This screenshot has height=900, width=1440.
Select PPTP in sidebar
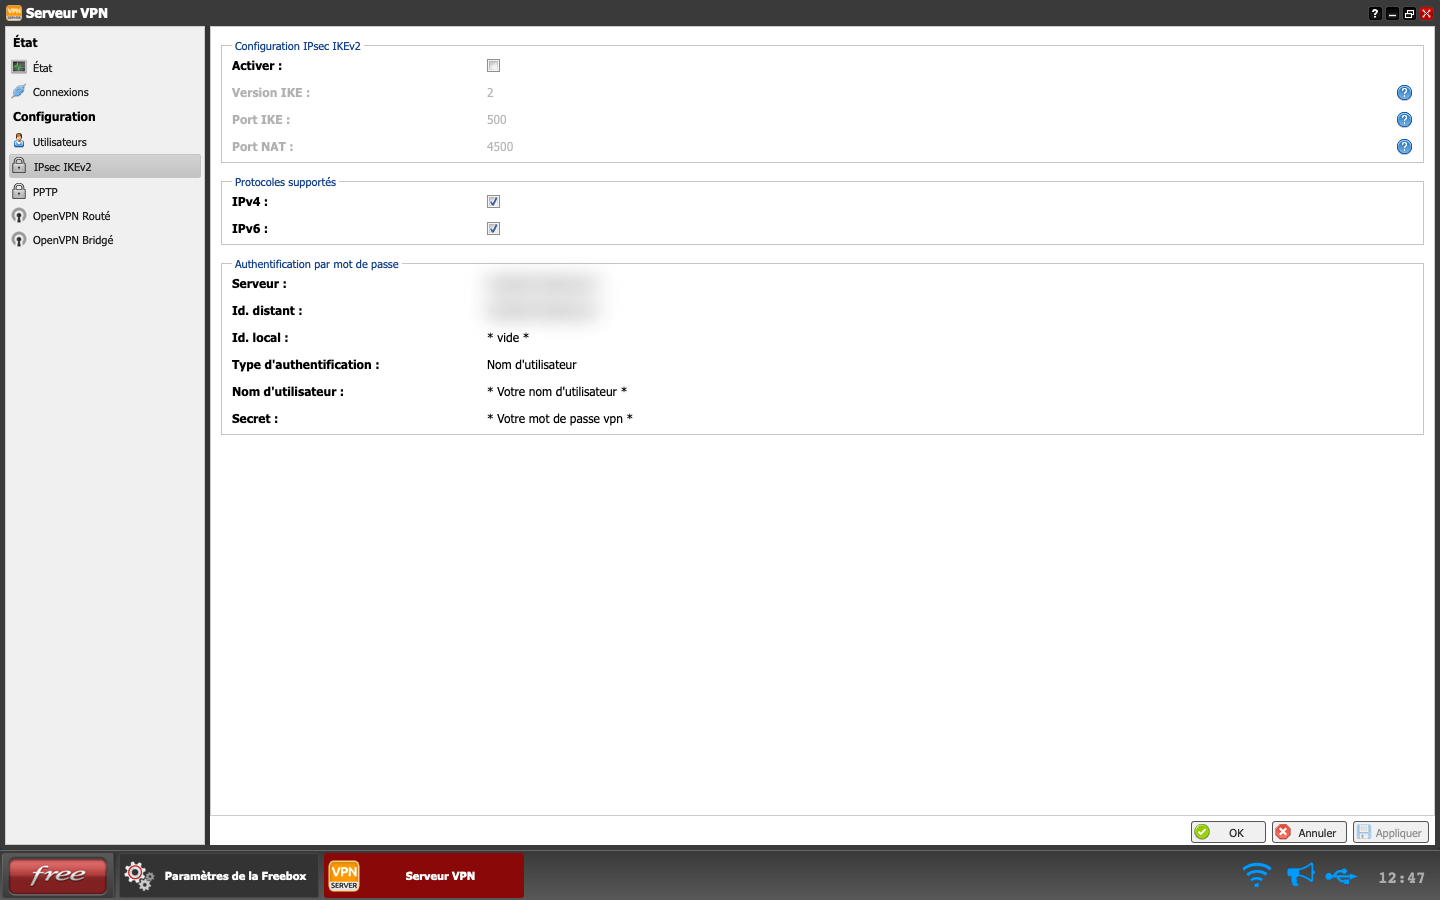(x=105, y=191)
